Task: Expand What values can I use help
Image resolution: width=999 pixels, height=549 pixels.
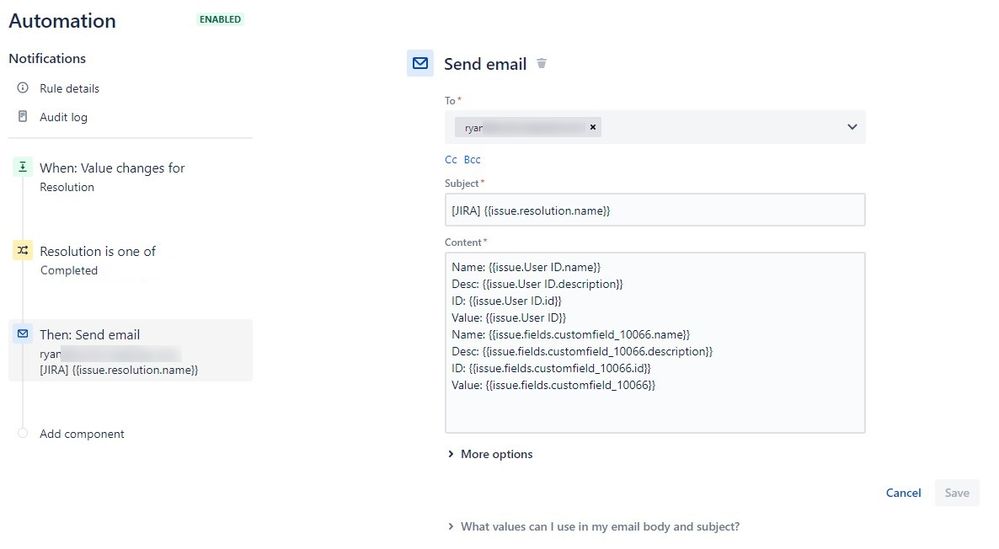Action: tap(593, 527)
